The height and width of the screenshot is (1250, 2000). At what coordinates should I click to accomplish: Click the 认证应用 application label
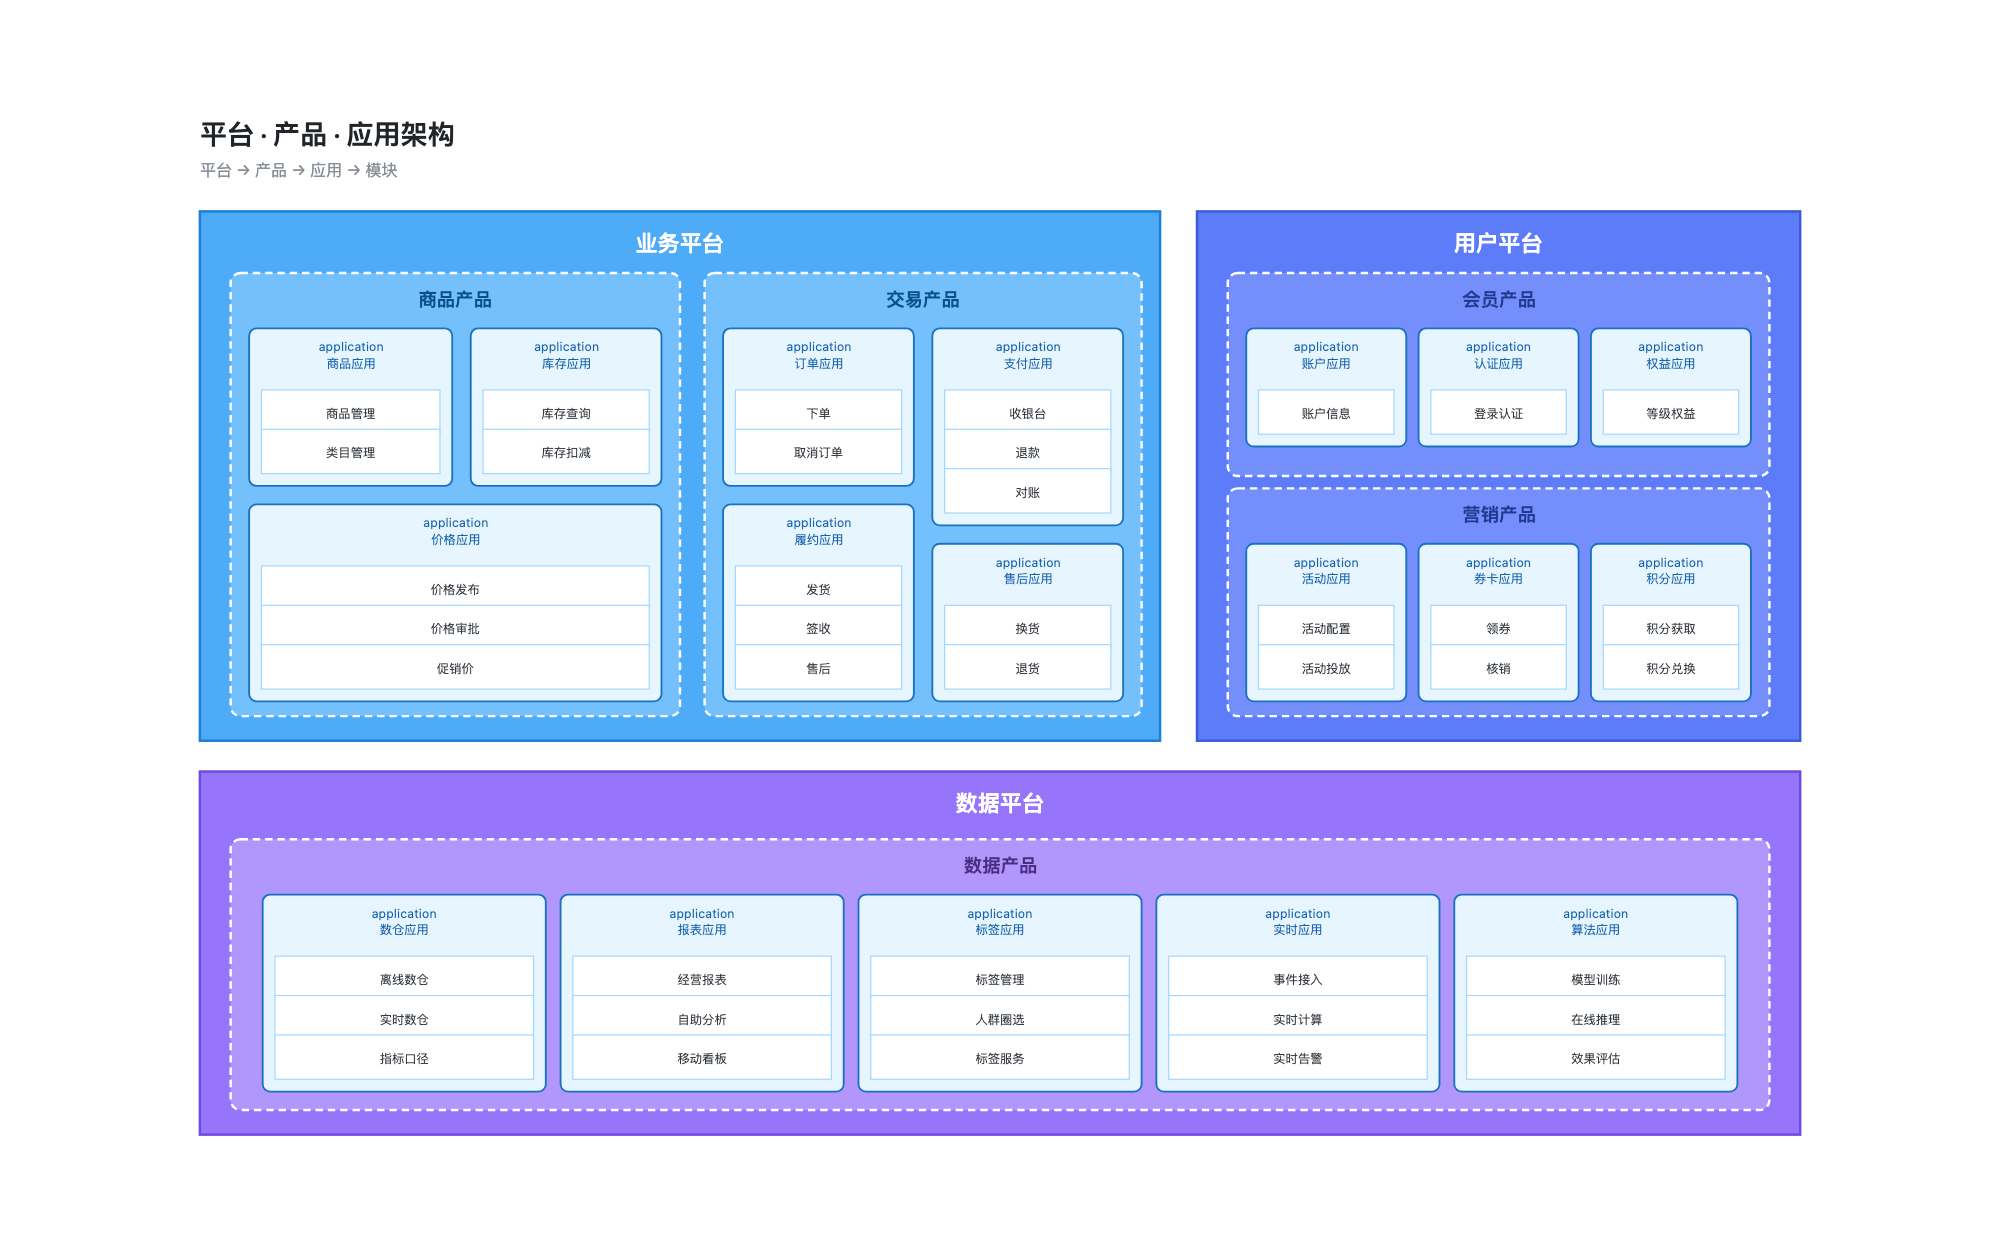(x=1498, y=364)
